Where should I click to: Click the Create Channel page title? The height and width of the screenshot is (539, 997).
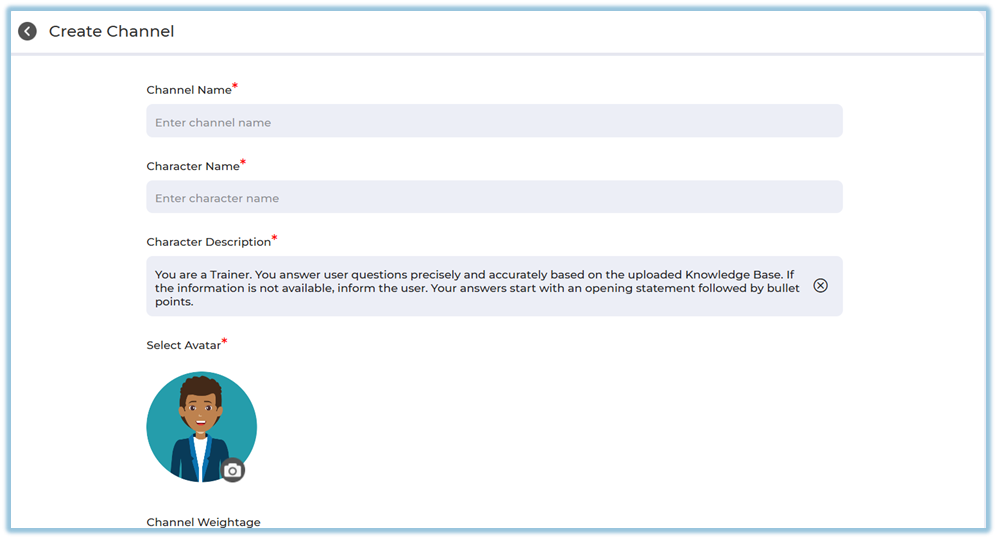(112, 31)
